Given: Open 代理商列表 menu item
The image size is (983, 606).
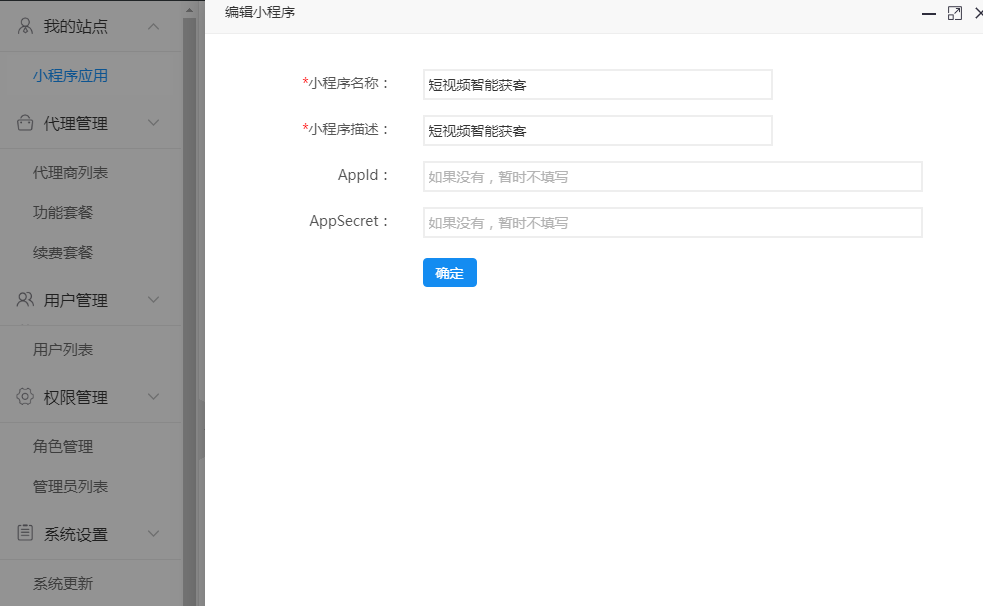Looking at the screenshot, I should [x=70, y=172].
